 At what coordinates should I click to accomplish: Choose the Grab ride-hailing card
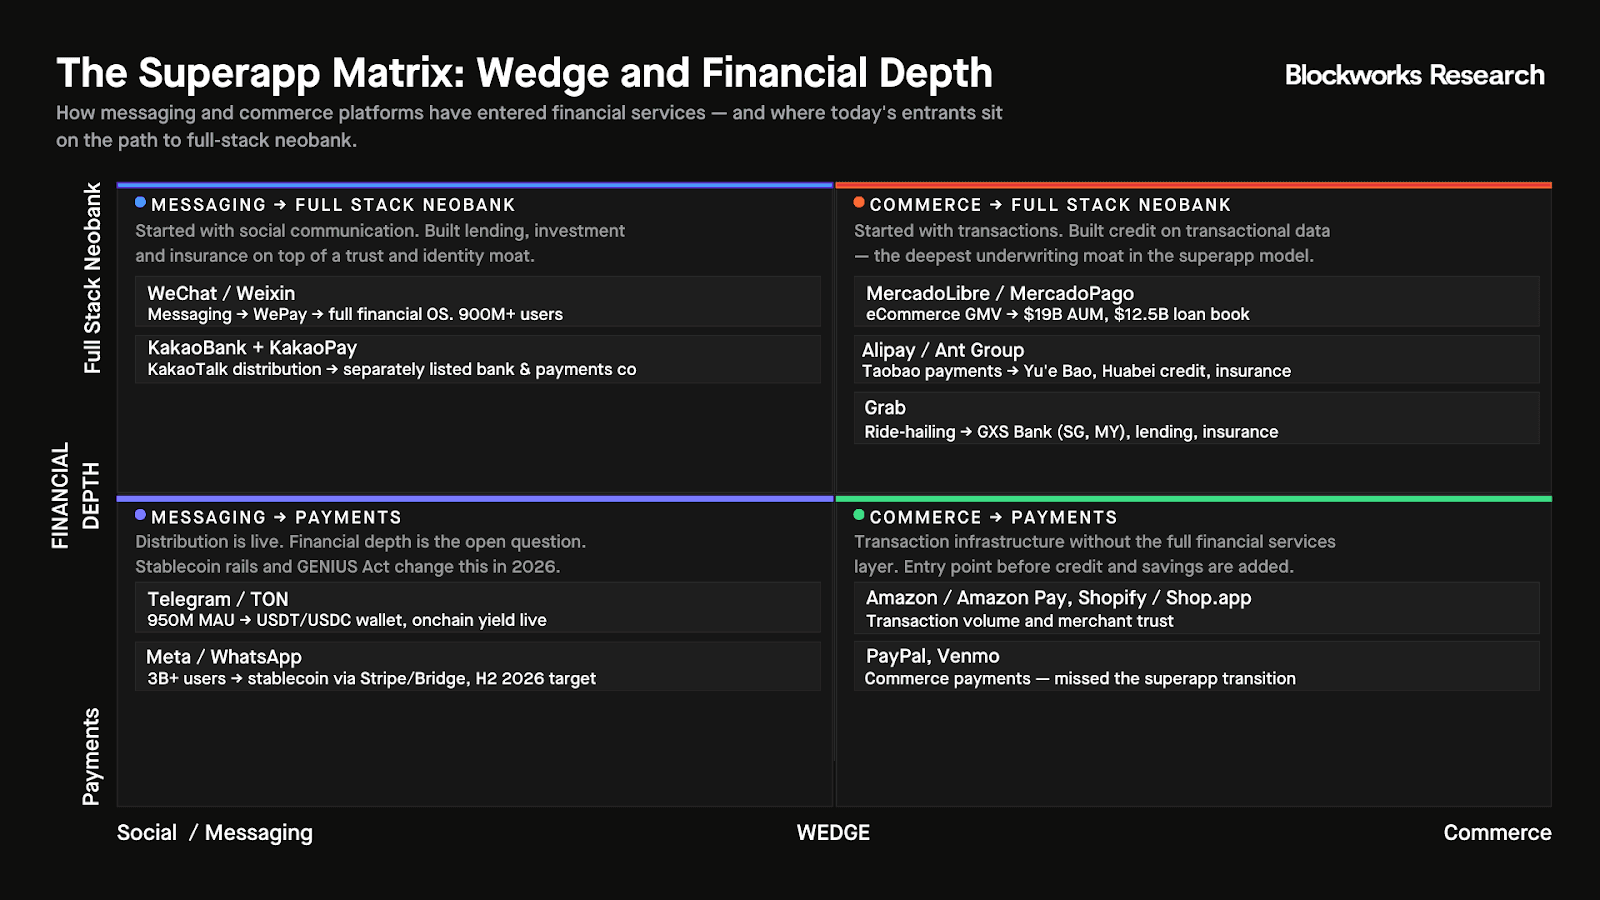1197,418
